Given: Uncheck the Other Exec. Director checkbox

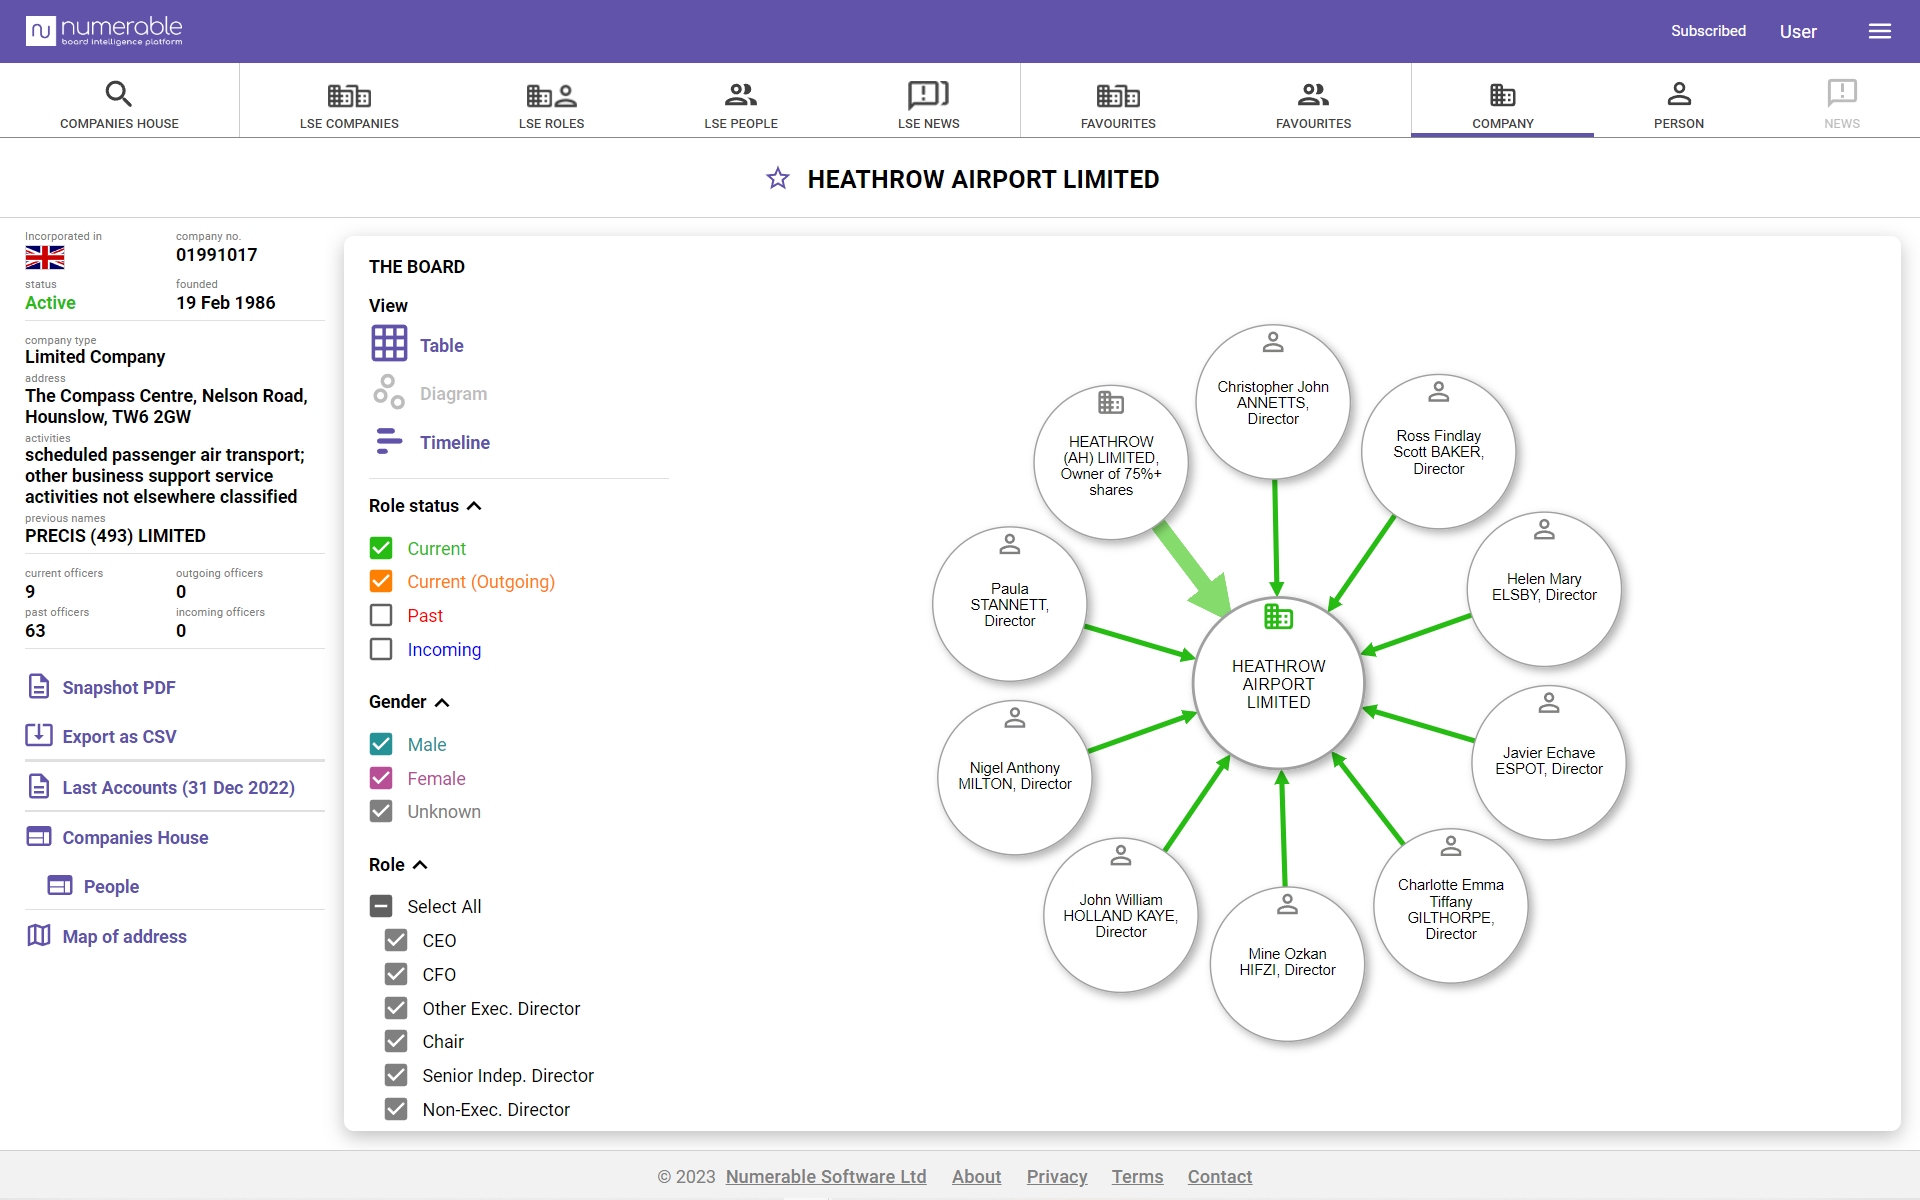Looking at the screenshot, I should point(396,1008).
